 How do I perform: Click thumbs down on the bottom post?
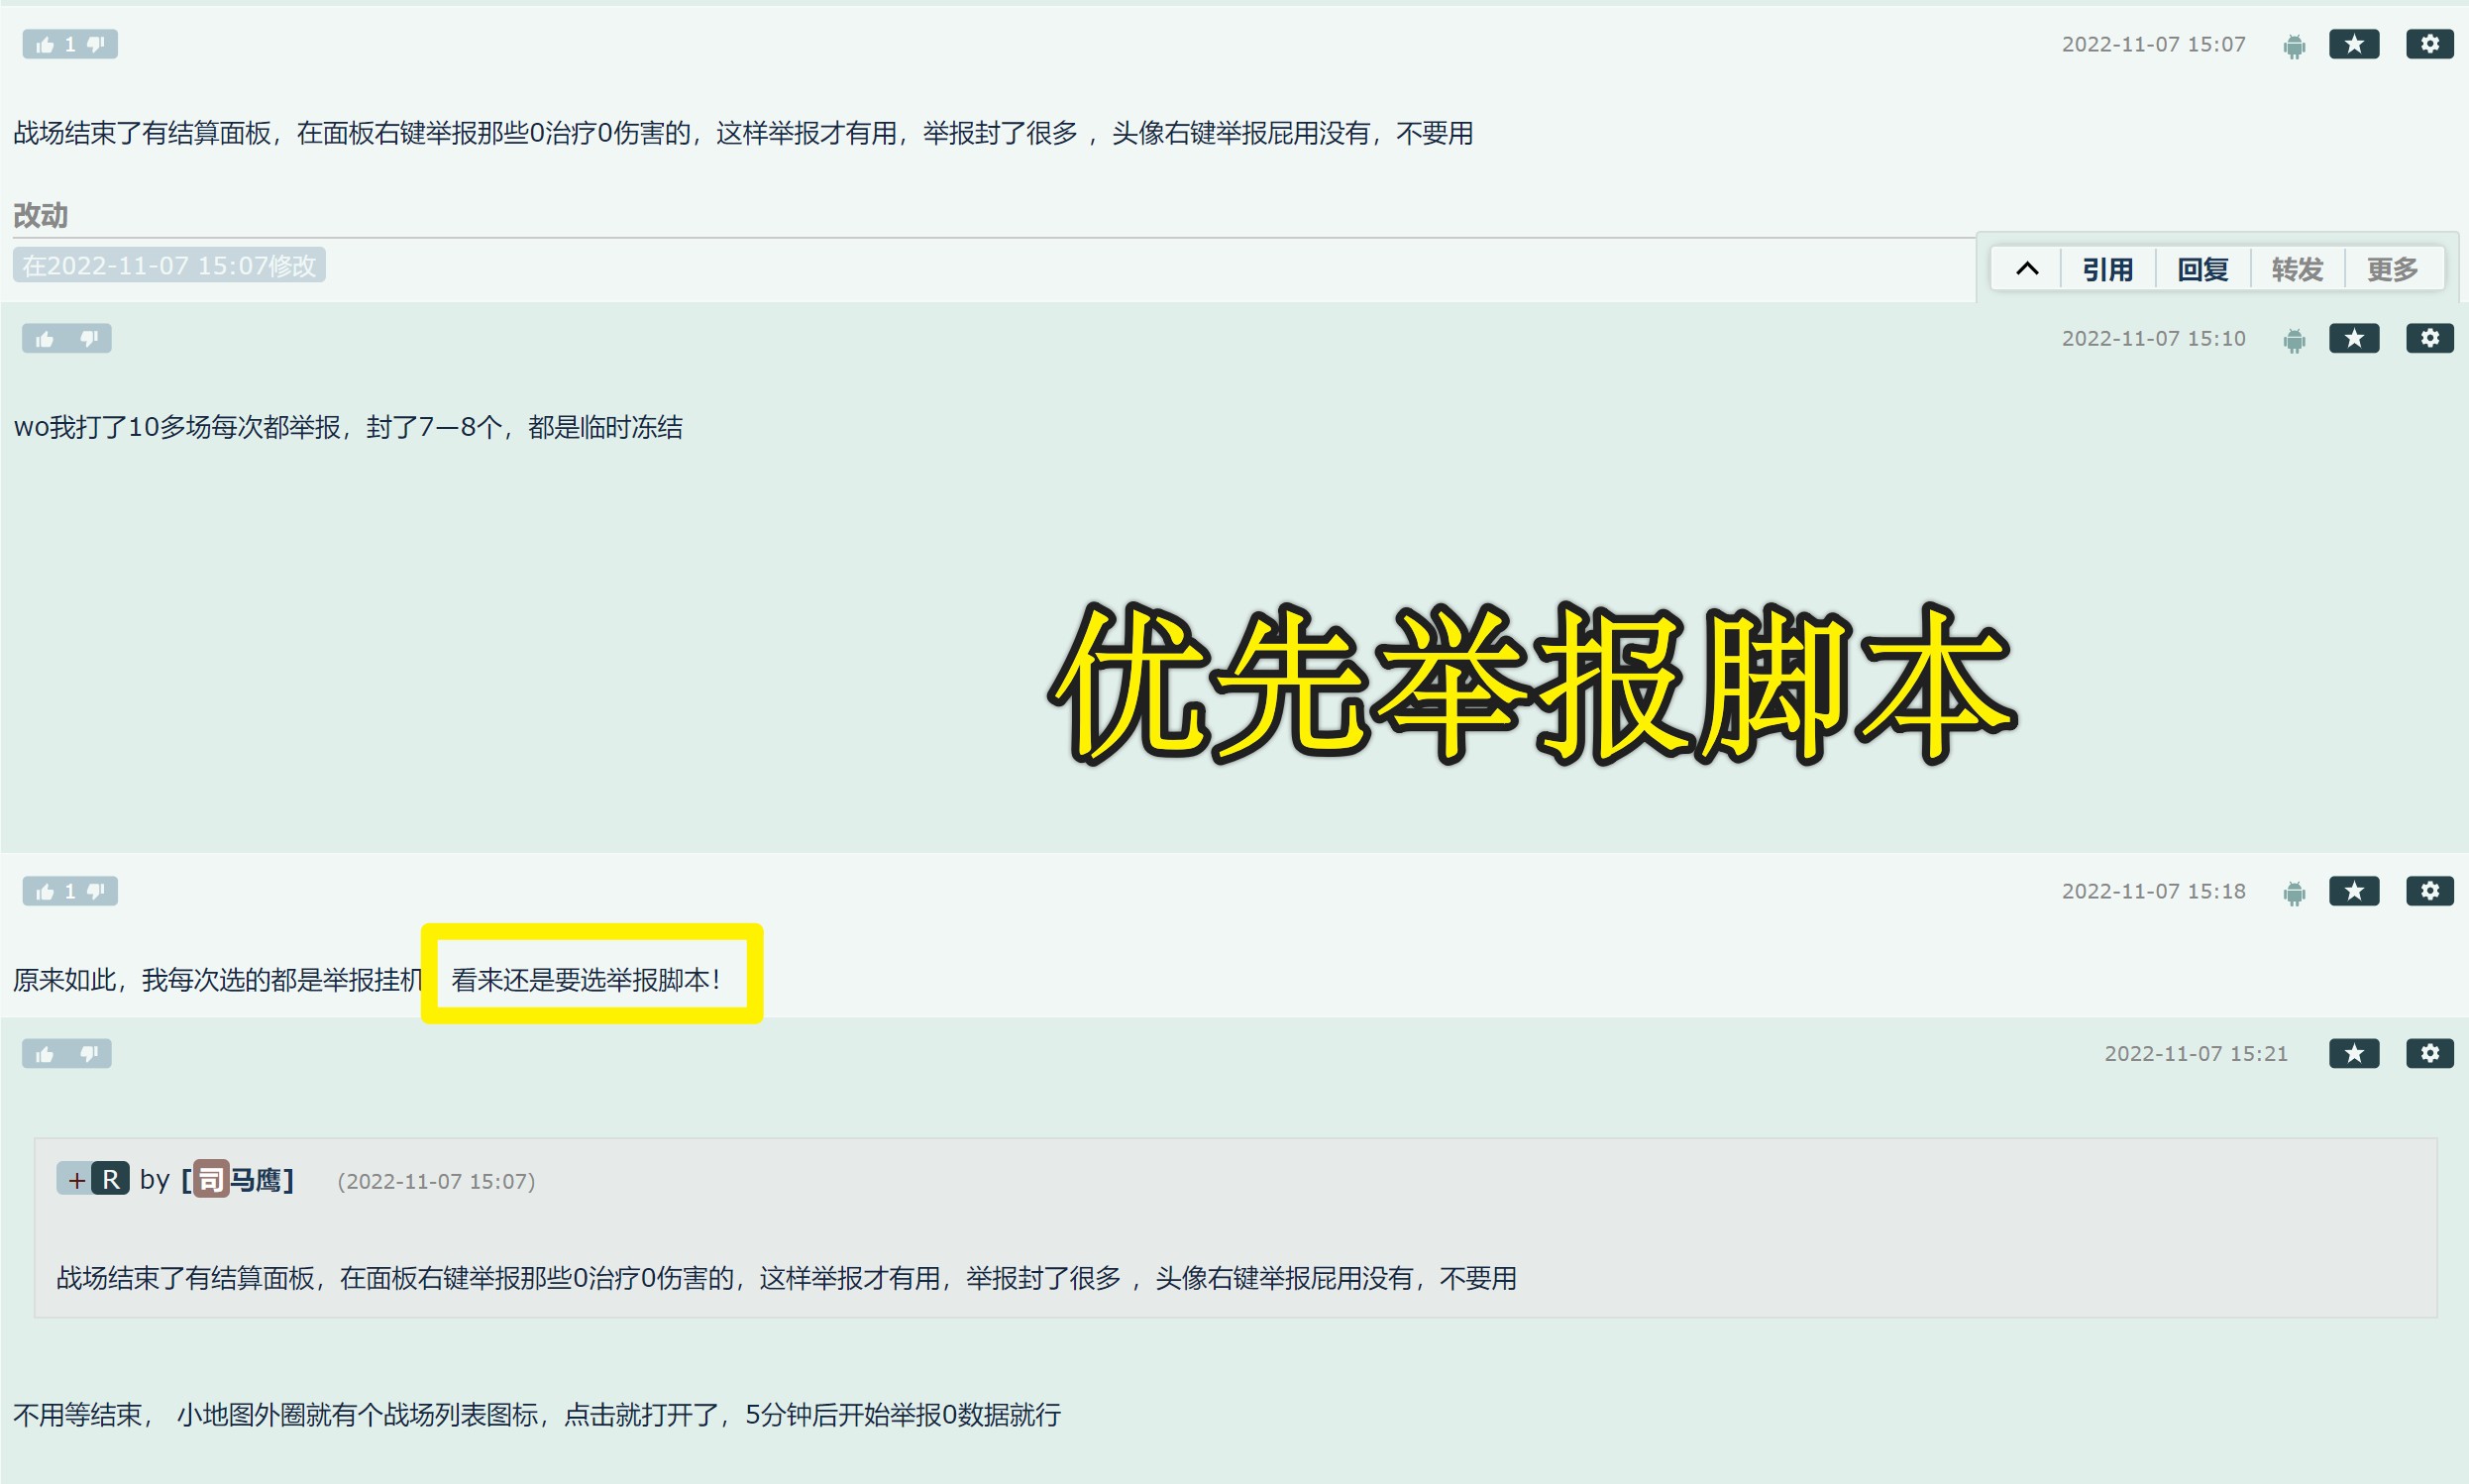[89, 1053]
